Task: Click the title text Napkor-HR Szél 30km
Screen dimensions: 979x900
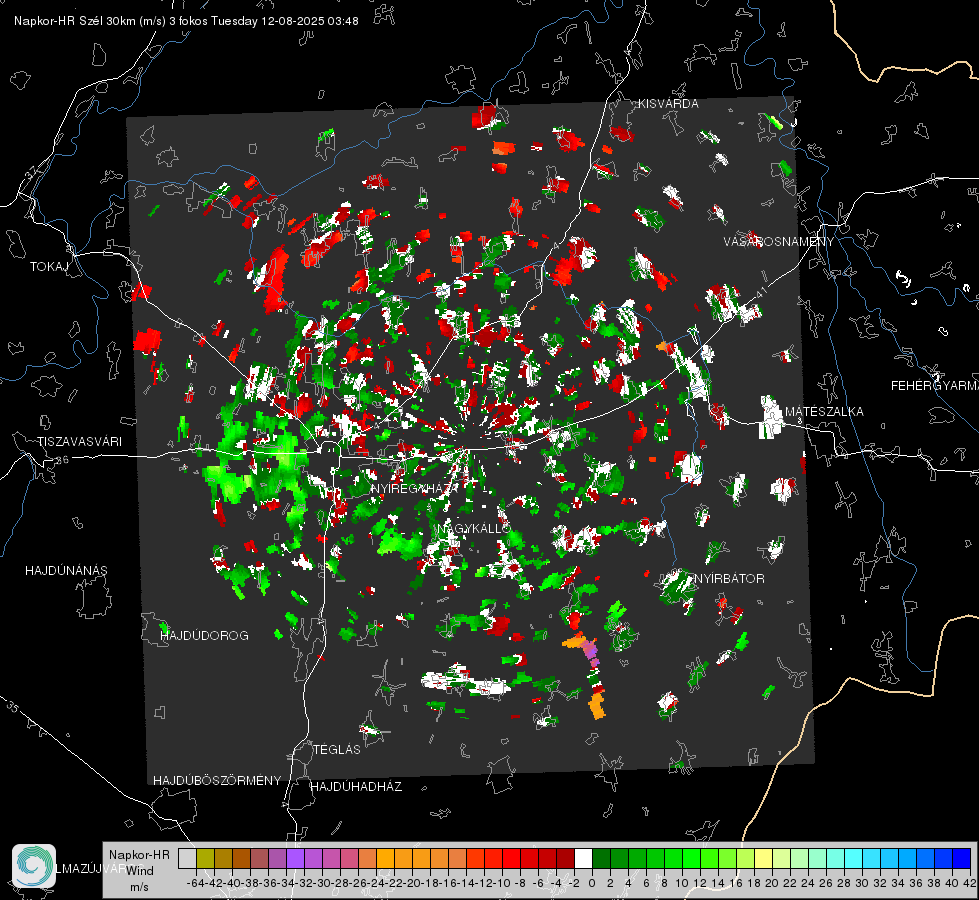Action: [80, 21]
